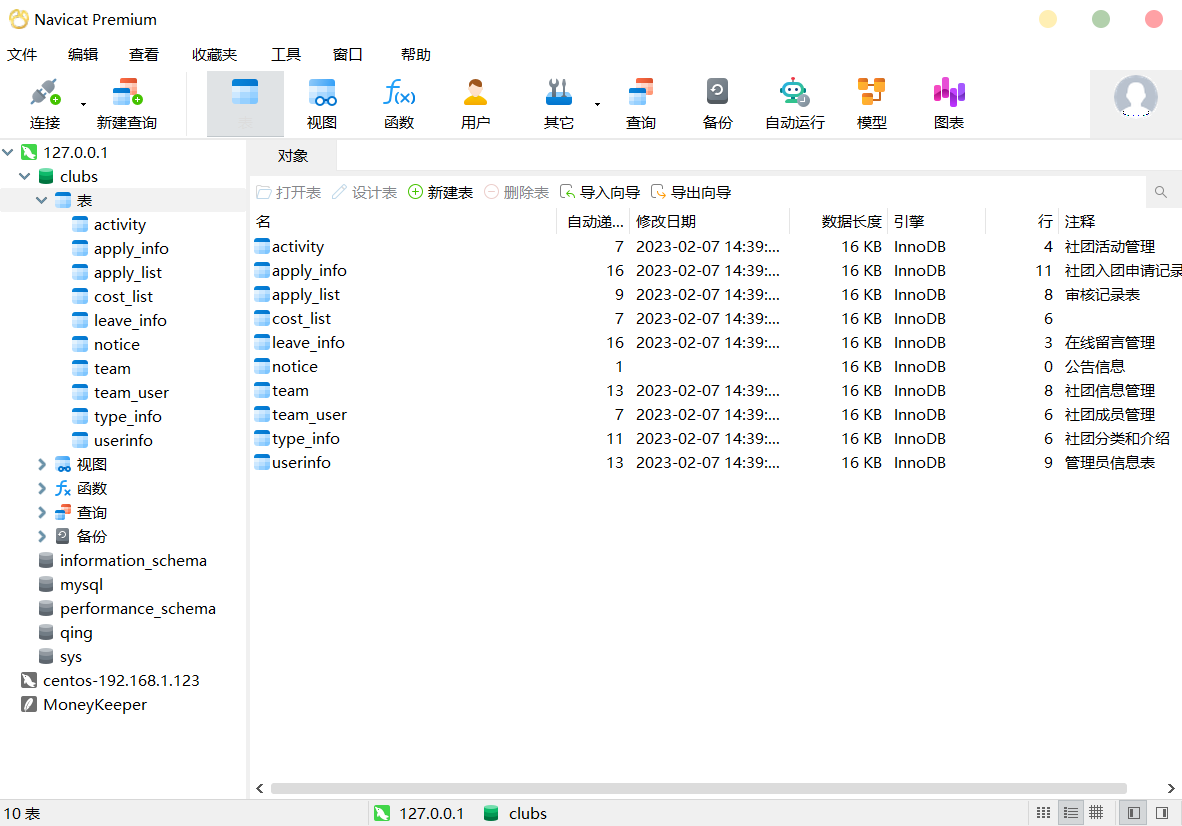This screenshot has height=826, width=1182.
Task: Expand the 视图 node in clubs tree
Action: tap(41, 464)
